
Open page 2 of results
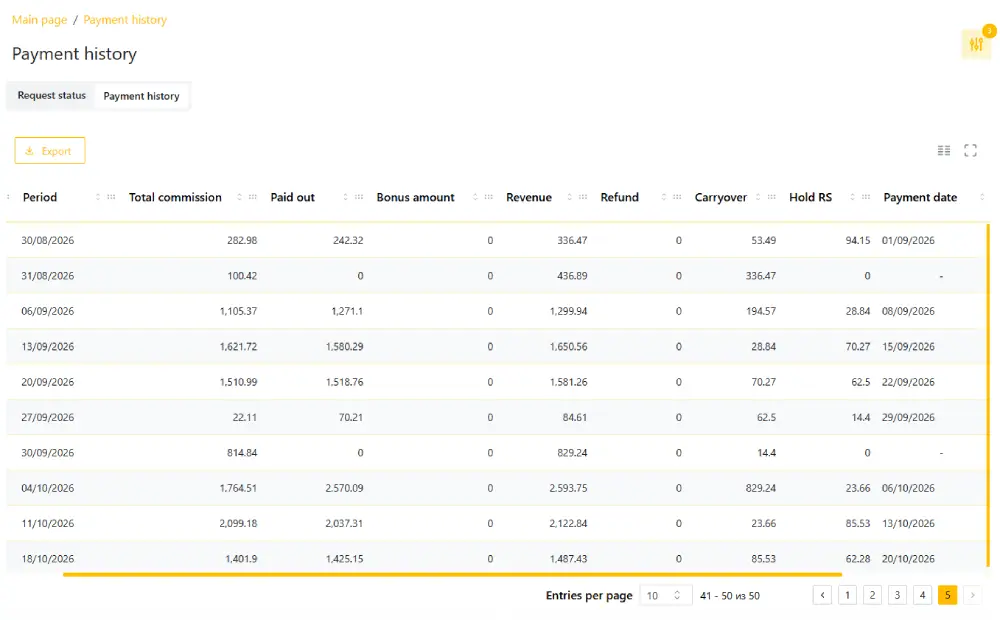pos(872,595)
